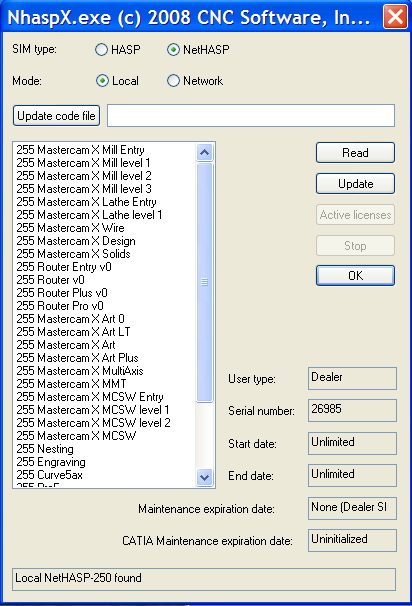Click the Start date field showing Unlimited
Image resolution: width=412 pixels, height=606 pixels.
pyautogui.click(x=352, y=443)
